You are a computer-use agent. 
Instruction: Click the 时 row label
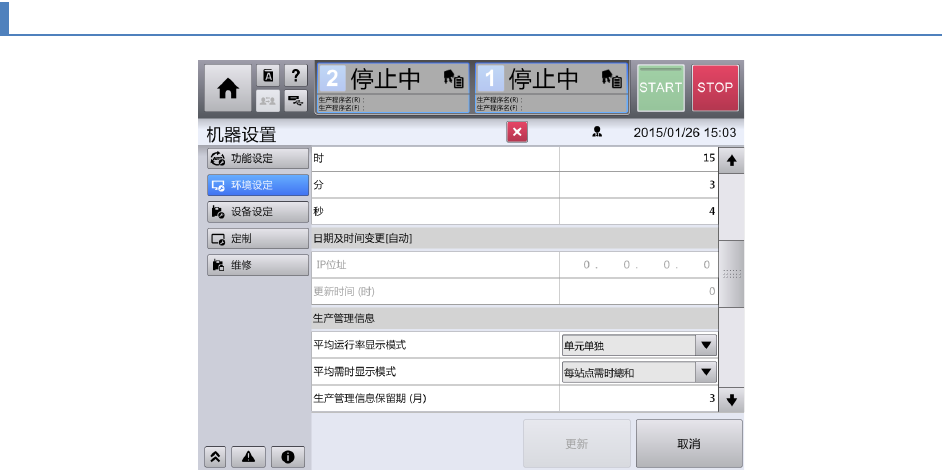coord(319,159)
